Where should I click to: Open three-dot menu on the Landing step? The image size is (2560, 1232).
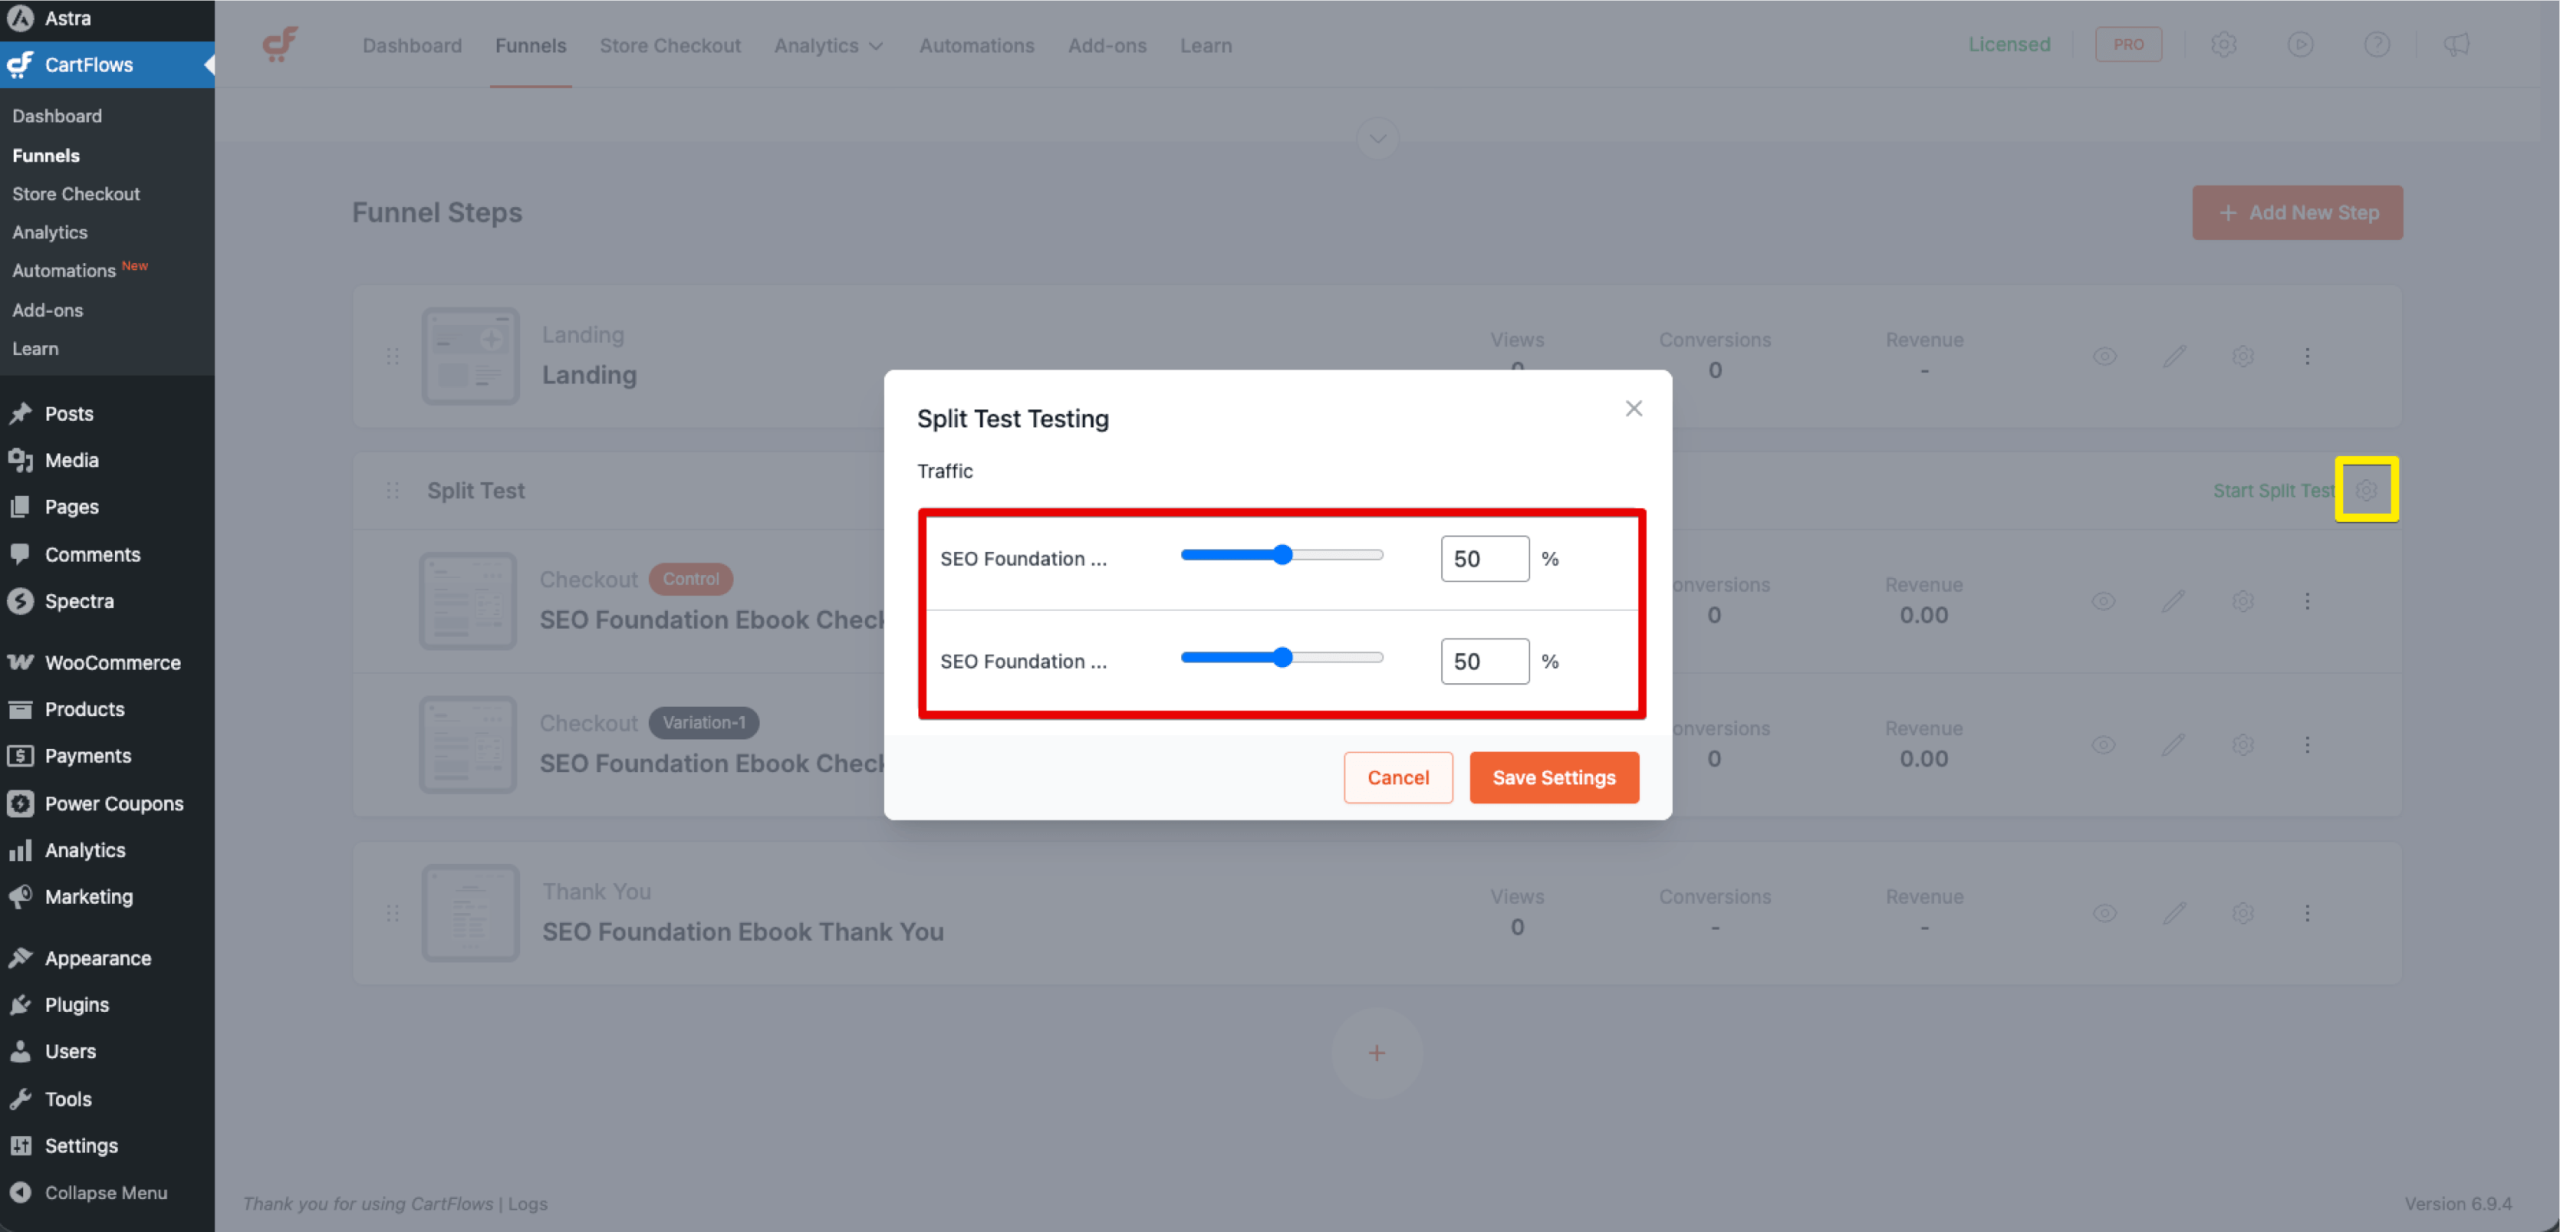coord(2308,355)
